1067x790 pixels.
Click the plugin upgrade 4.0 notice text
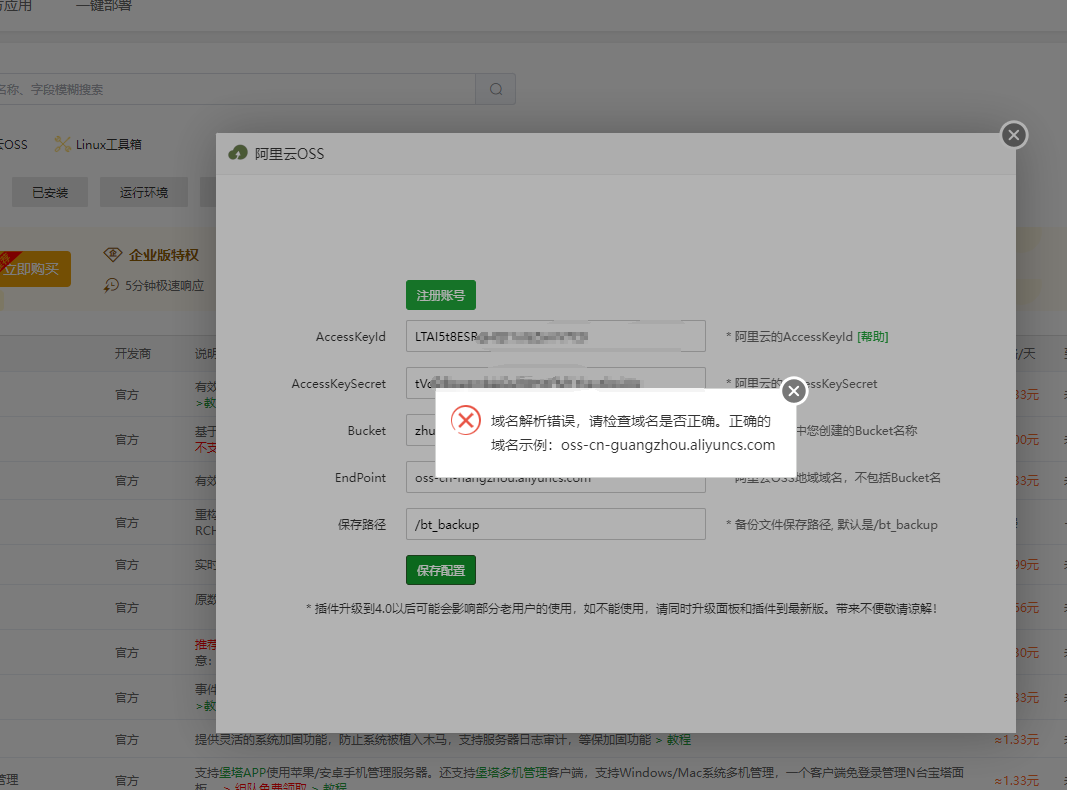pyautogui.click(x=621, y=608)
